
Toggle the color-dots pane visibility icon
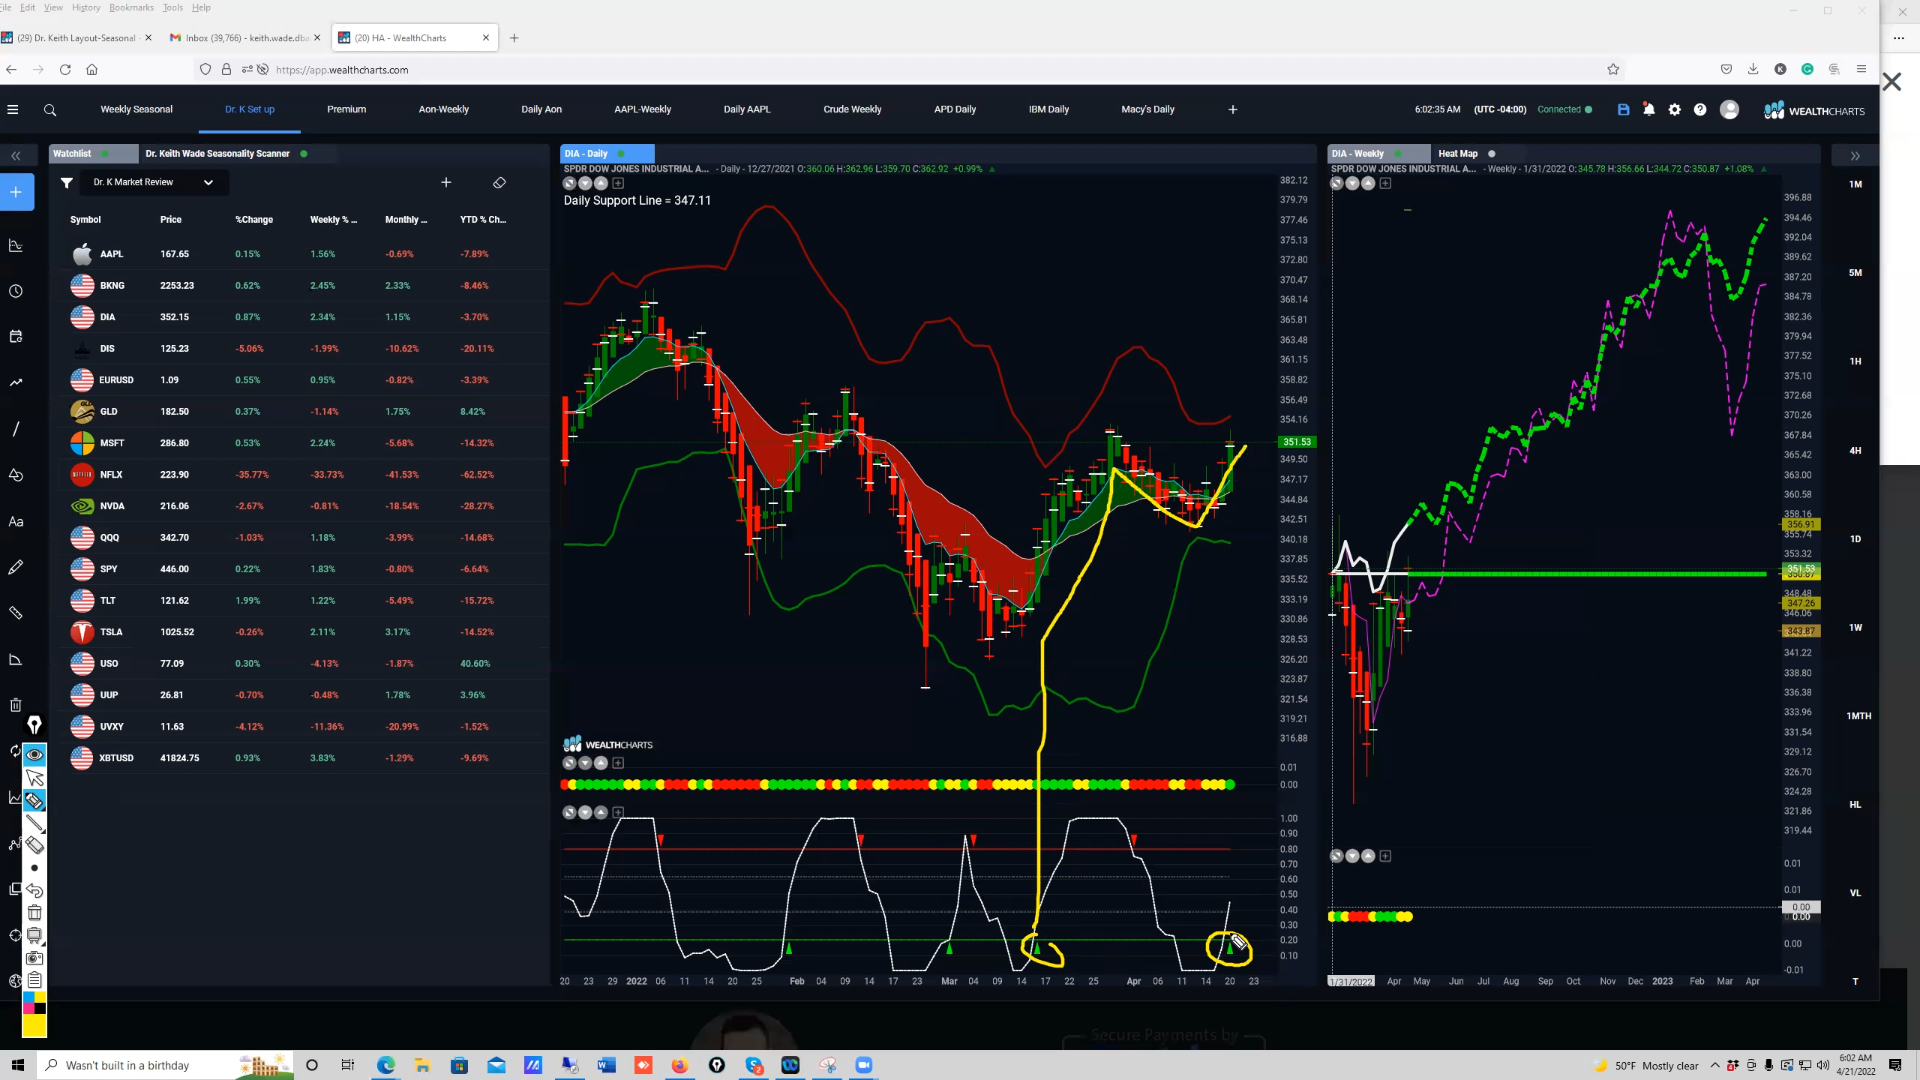569,763
